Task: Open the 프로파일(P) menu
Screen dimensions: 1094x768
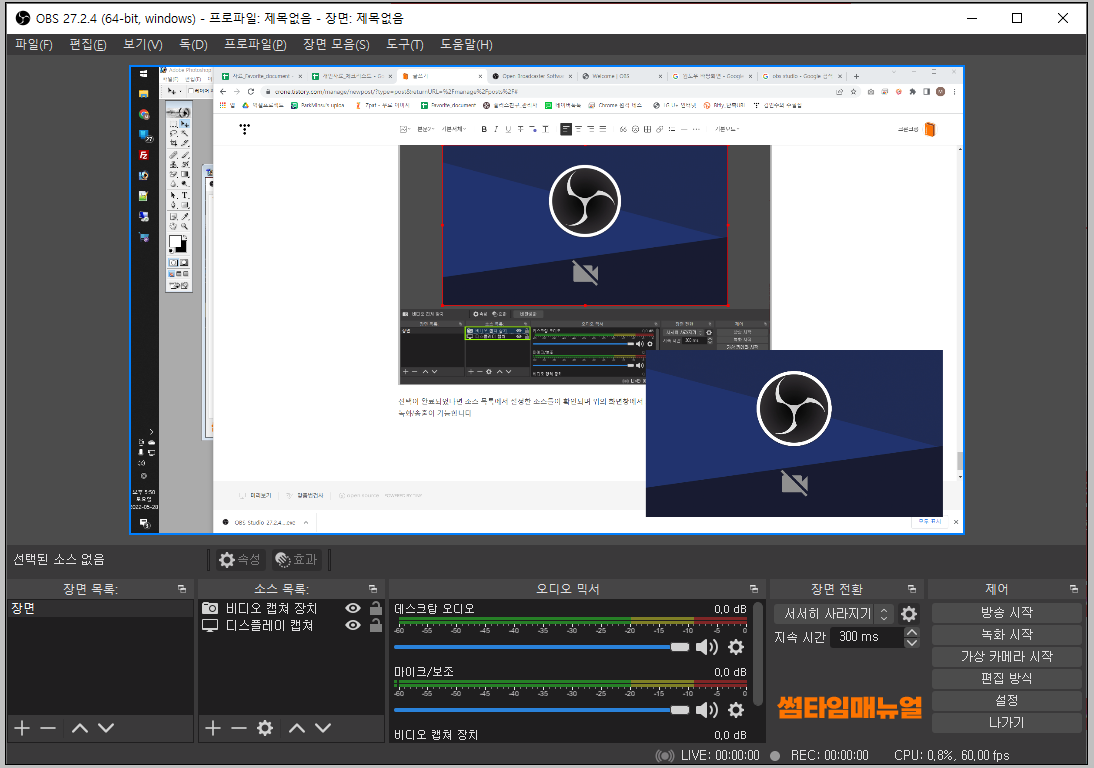Action: (x=255, y=45)
